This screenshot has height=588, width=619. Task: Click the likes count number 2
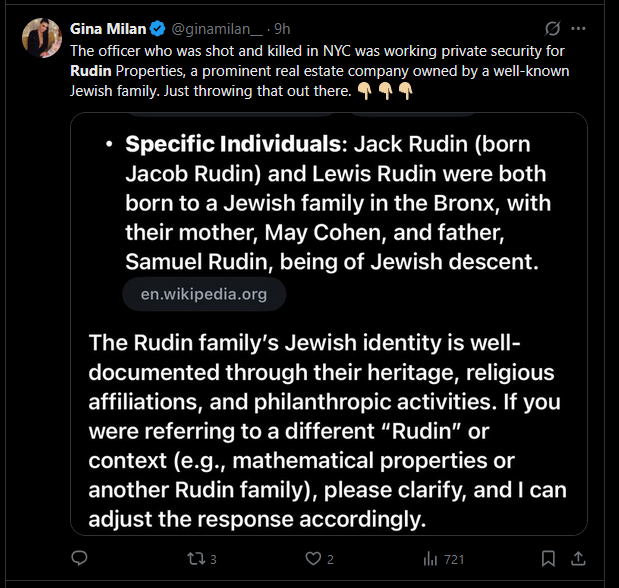[330, 559]
